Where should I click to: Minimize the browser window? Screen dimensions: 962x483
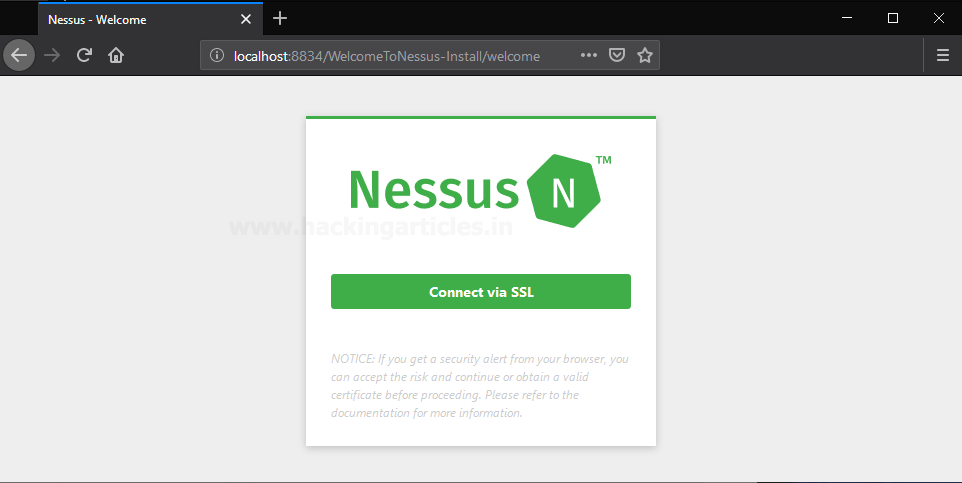(x=847, y=18)
